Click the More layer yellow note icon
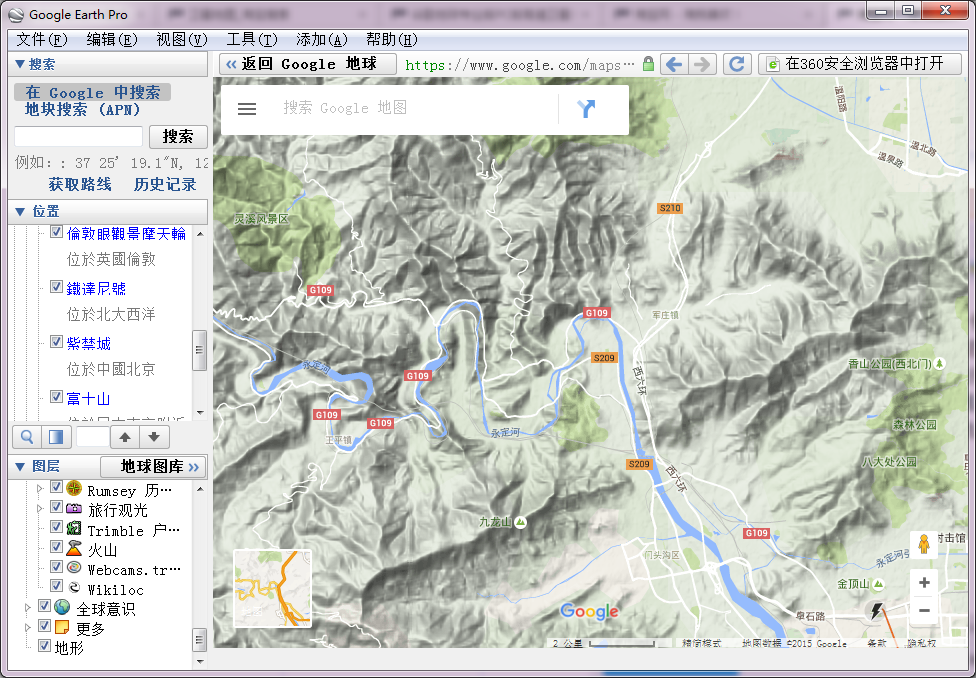976x678 pixels. point(62,626)
